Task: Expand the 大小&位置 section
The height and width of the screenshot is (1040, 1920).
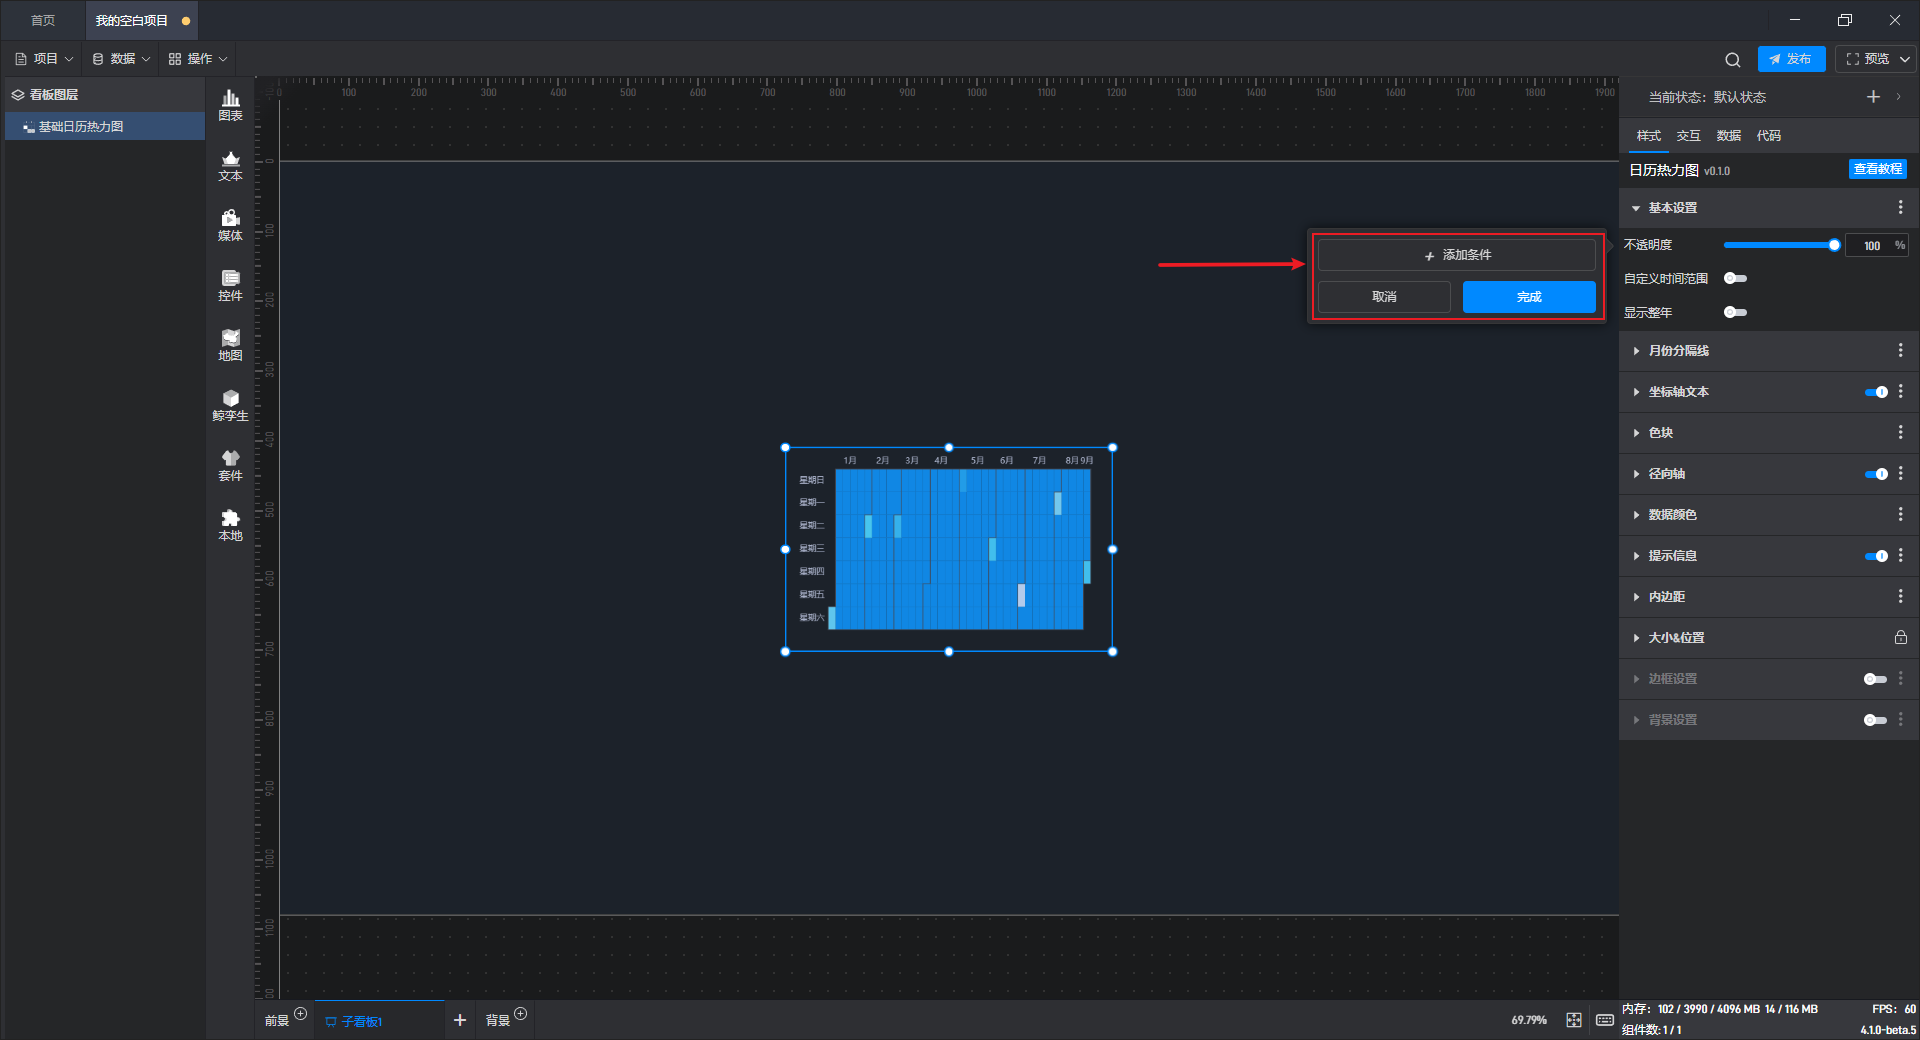Action: pos(1636,638)
